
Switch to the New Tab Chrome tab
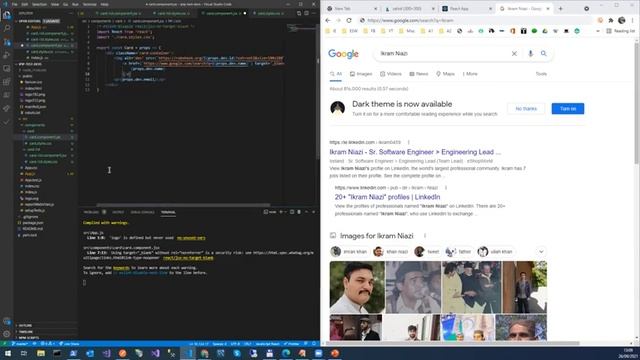(352, 8)
